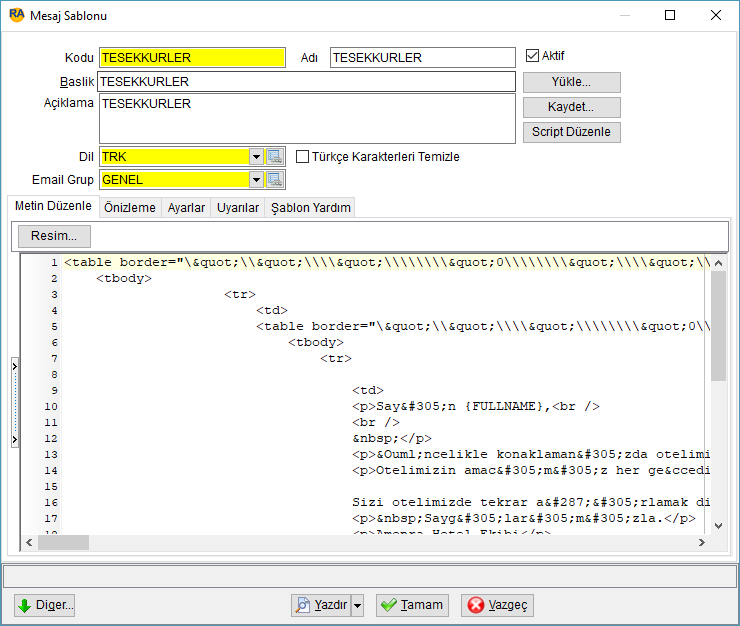
Task: Click the Kaydet... button
Action: [x=572, y=107]
